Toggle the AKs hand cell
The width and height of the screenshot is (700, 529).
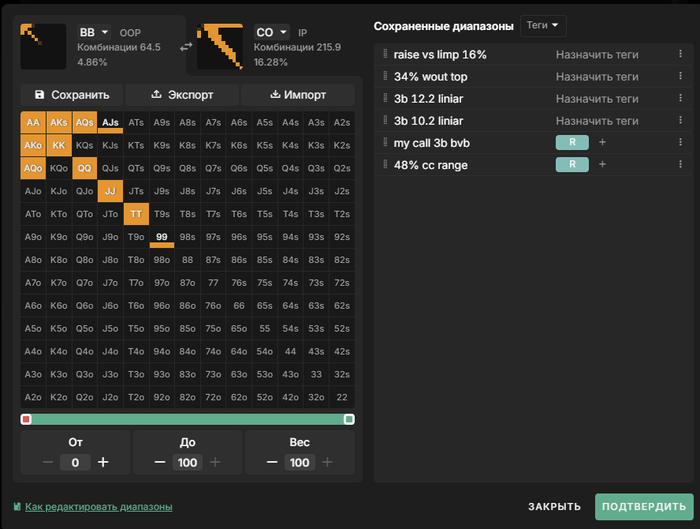pyautogui.click(x=58, y=122)
